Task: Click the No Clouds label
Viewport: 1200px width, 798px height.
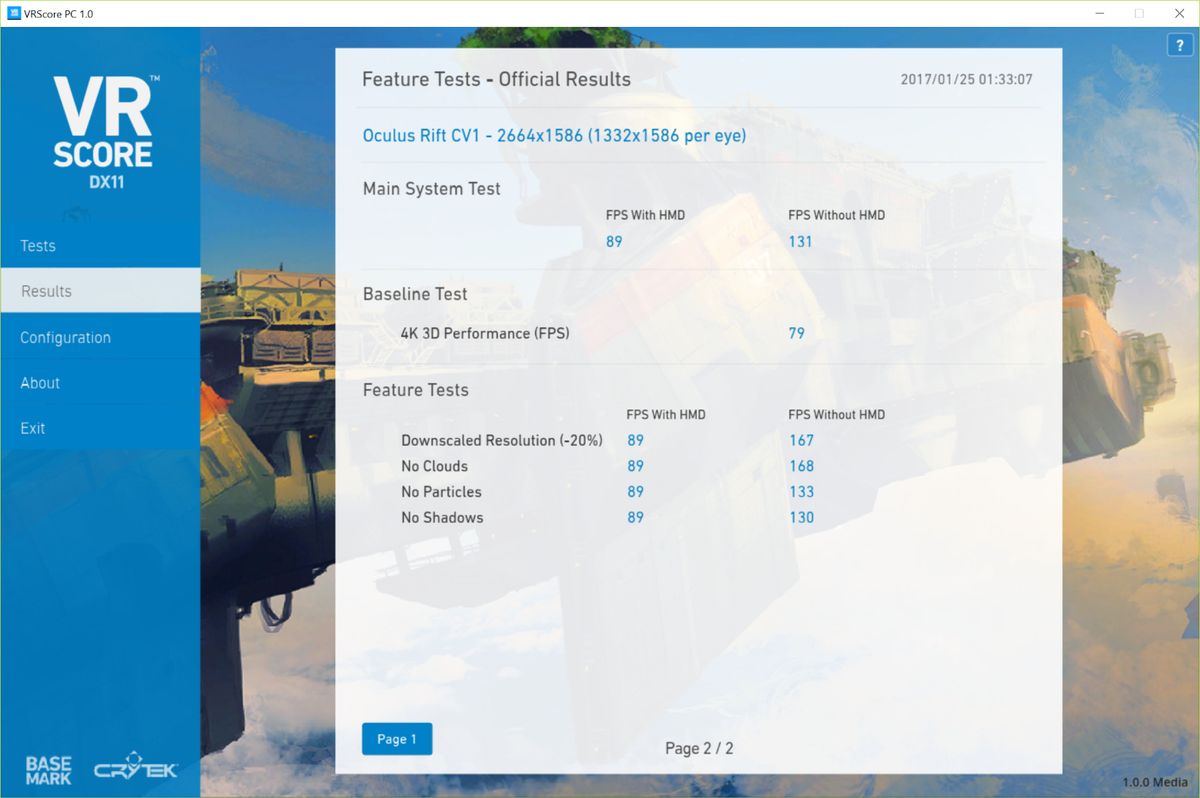Action: [434, 466]
